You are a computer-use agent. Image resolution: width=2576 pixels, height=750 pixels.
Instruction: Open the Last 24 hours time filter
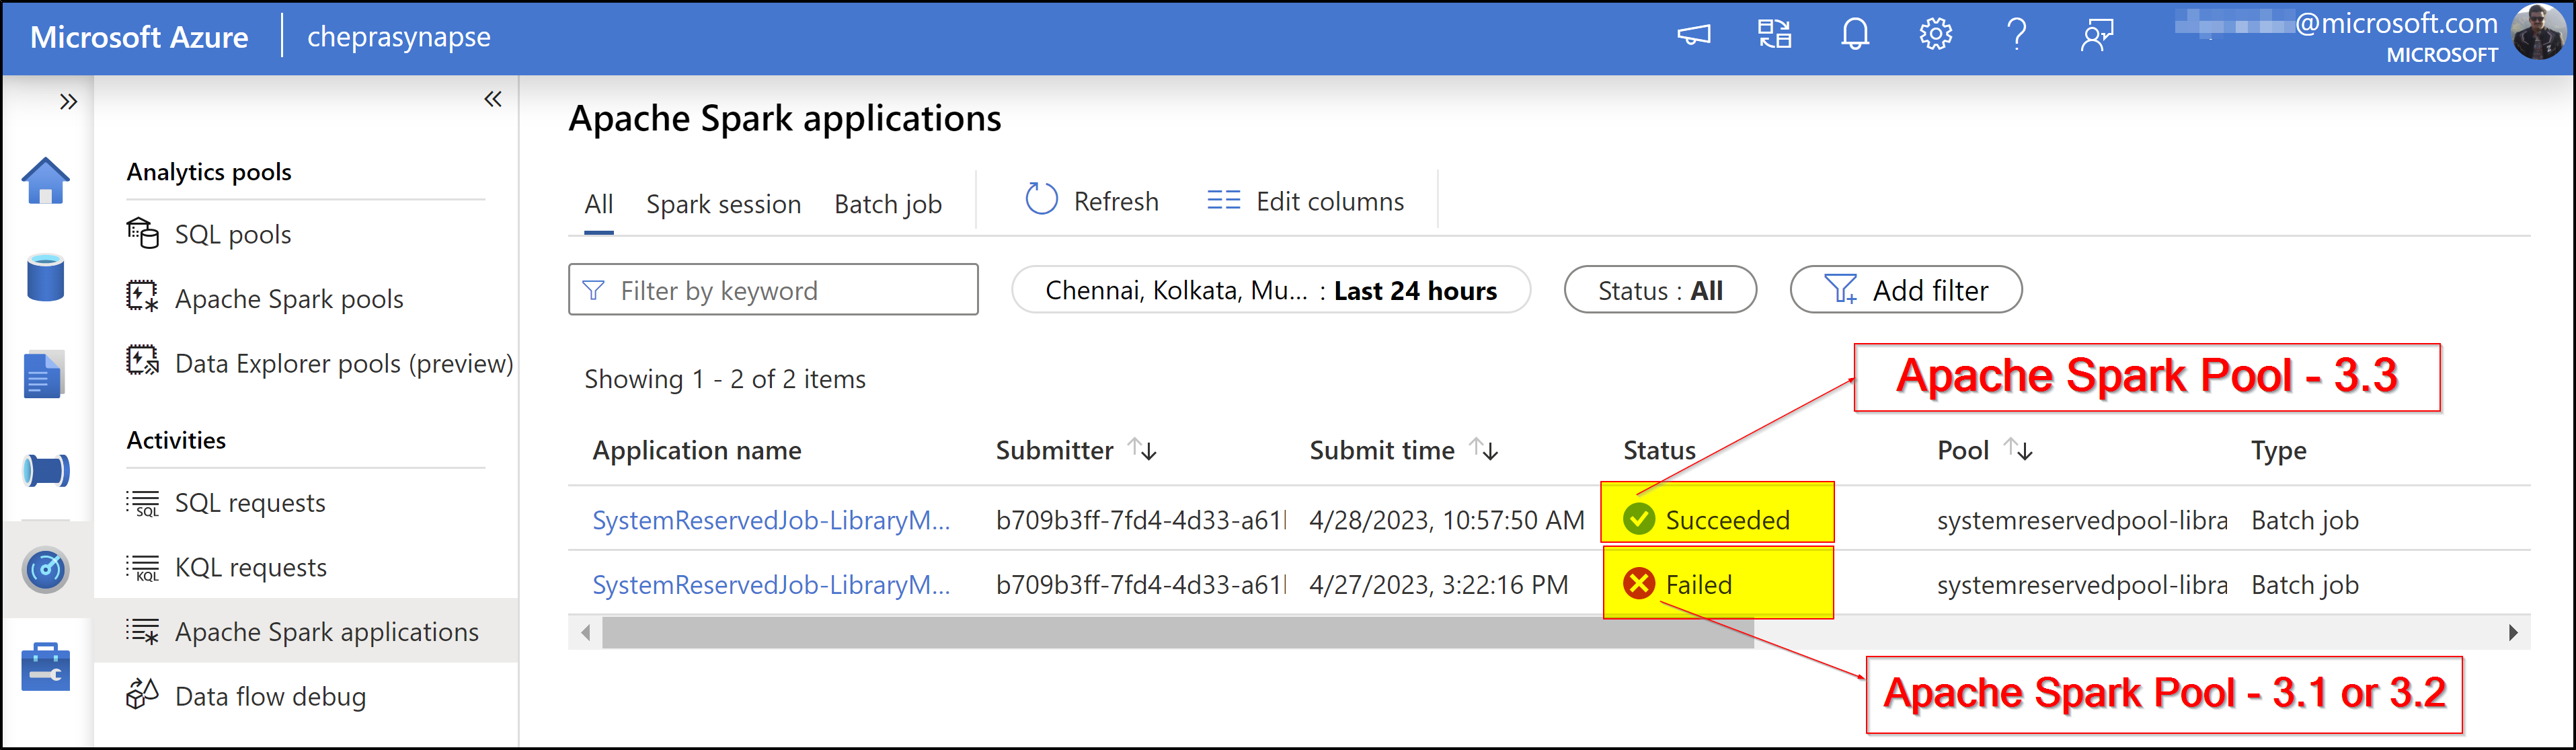pyautogui.click(x=1270, y=290)
